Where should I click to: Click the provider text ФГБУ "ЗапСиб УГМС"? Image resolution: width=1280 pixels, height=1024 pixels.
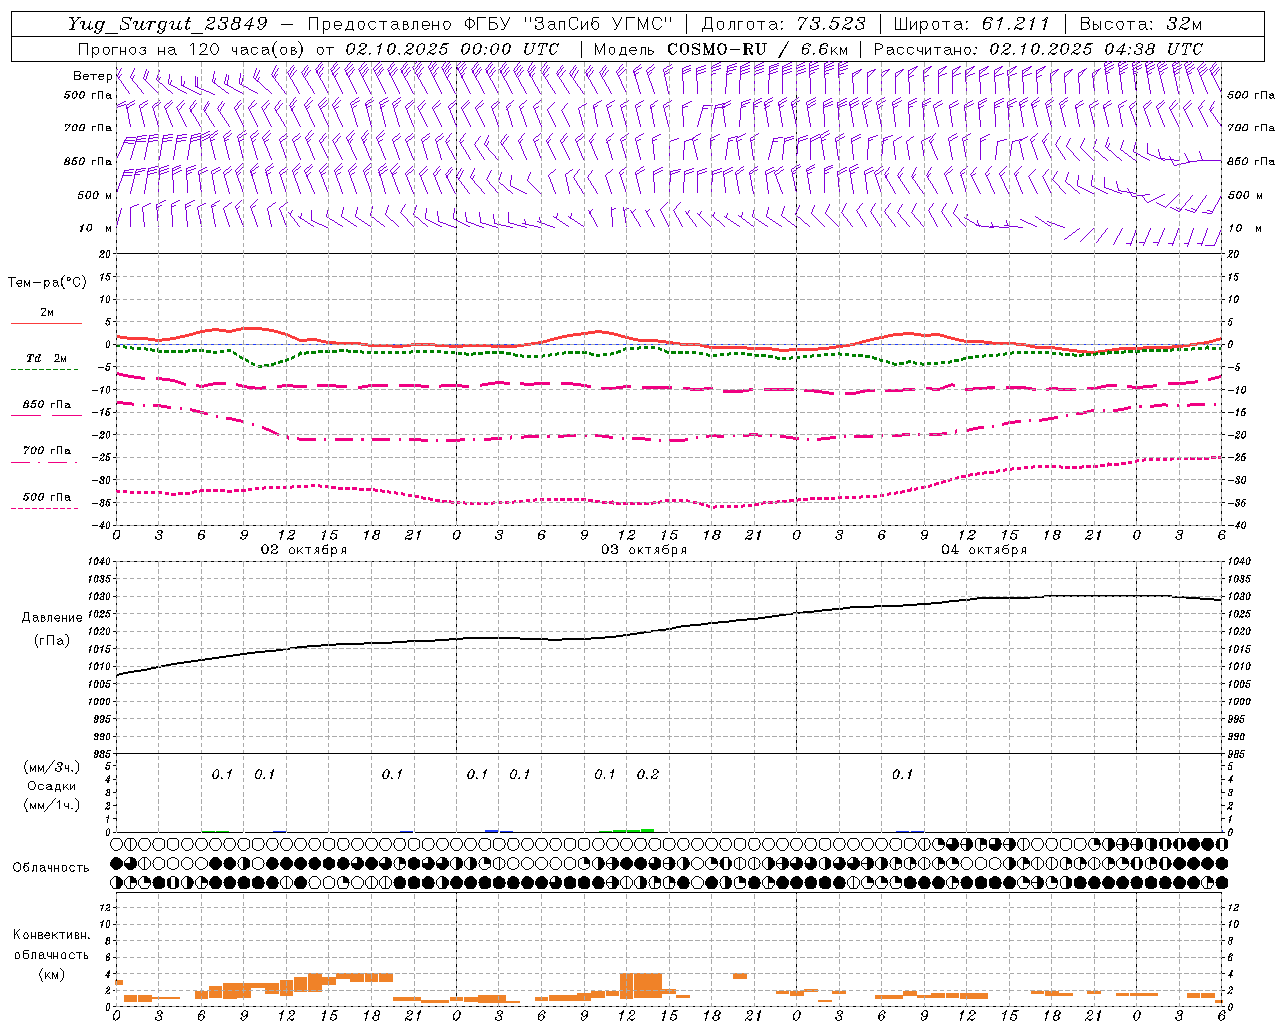[x=569, y=24]
